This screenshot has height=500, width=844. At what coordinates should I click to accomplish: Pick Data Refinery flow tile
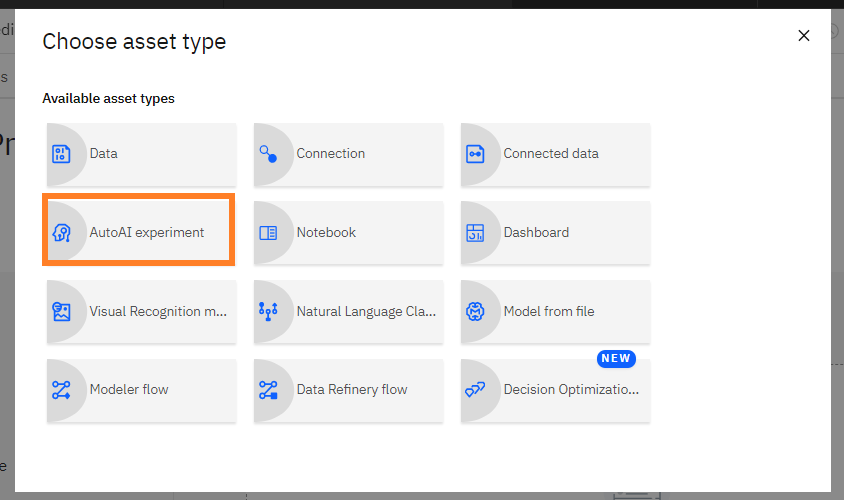(349, 390)
